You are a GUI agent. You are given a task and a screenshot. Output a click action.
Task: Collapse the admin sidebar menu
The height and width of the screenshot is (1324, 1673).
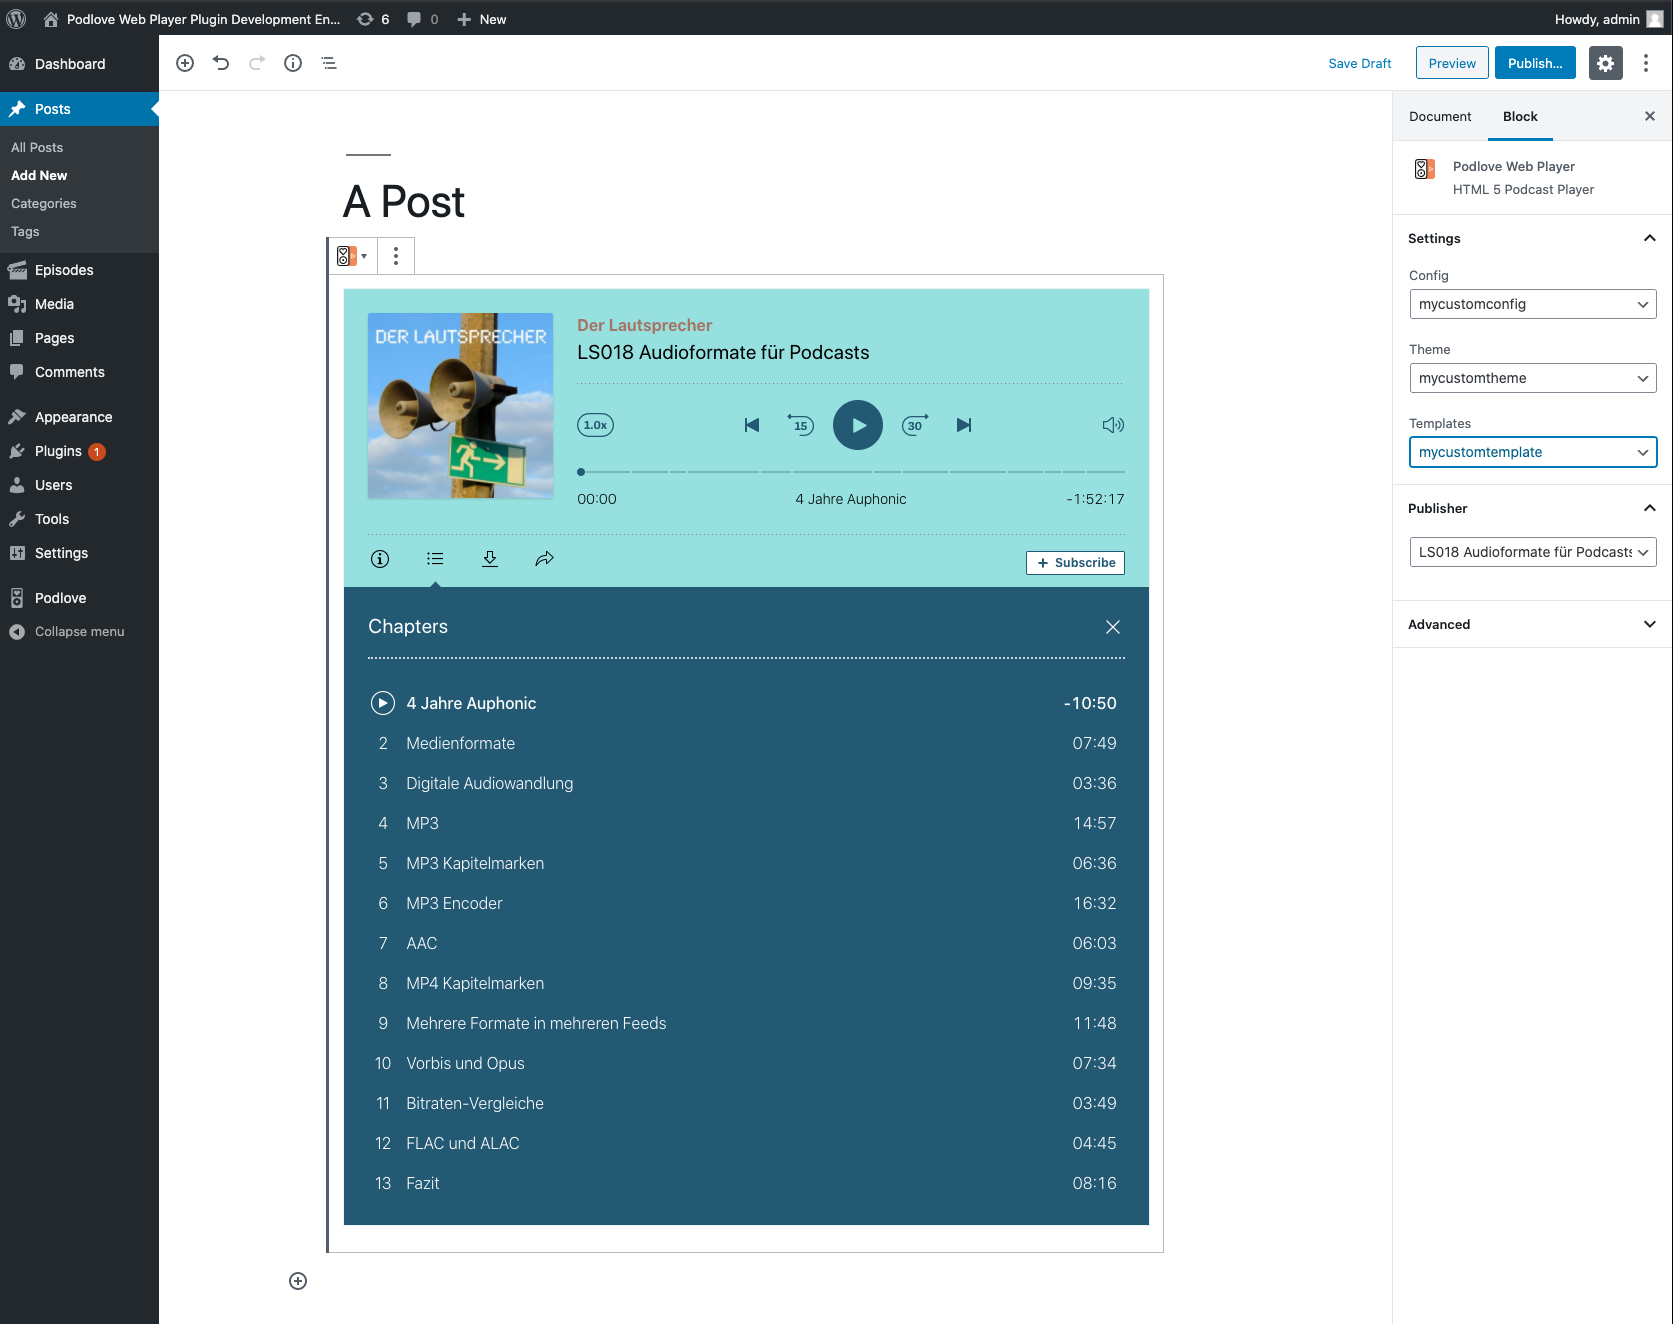[79, 632]
